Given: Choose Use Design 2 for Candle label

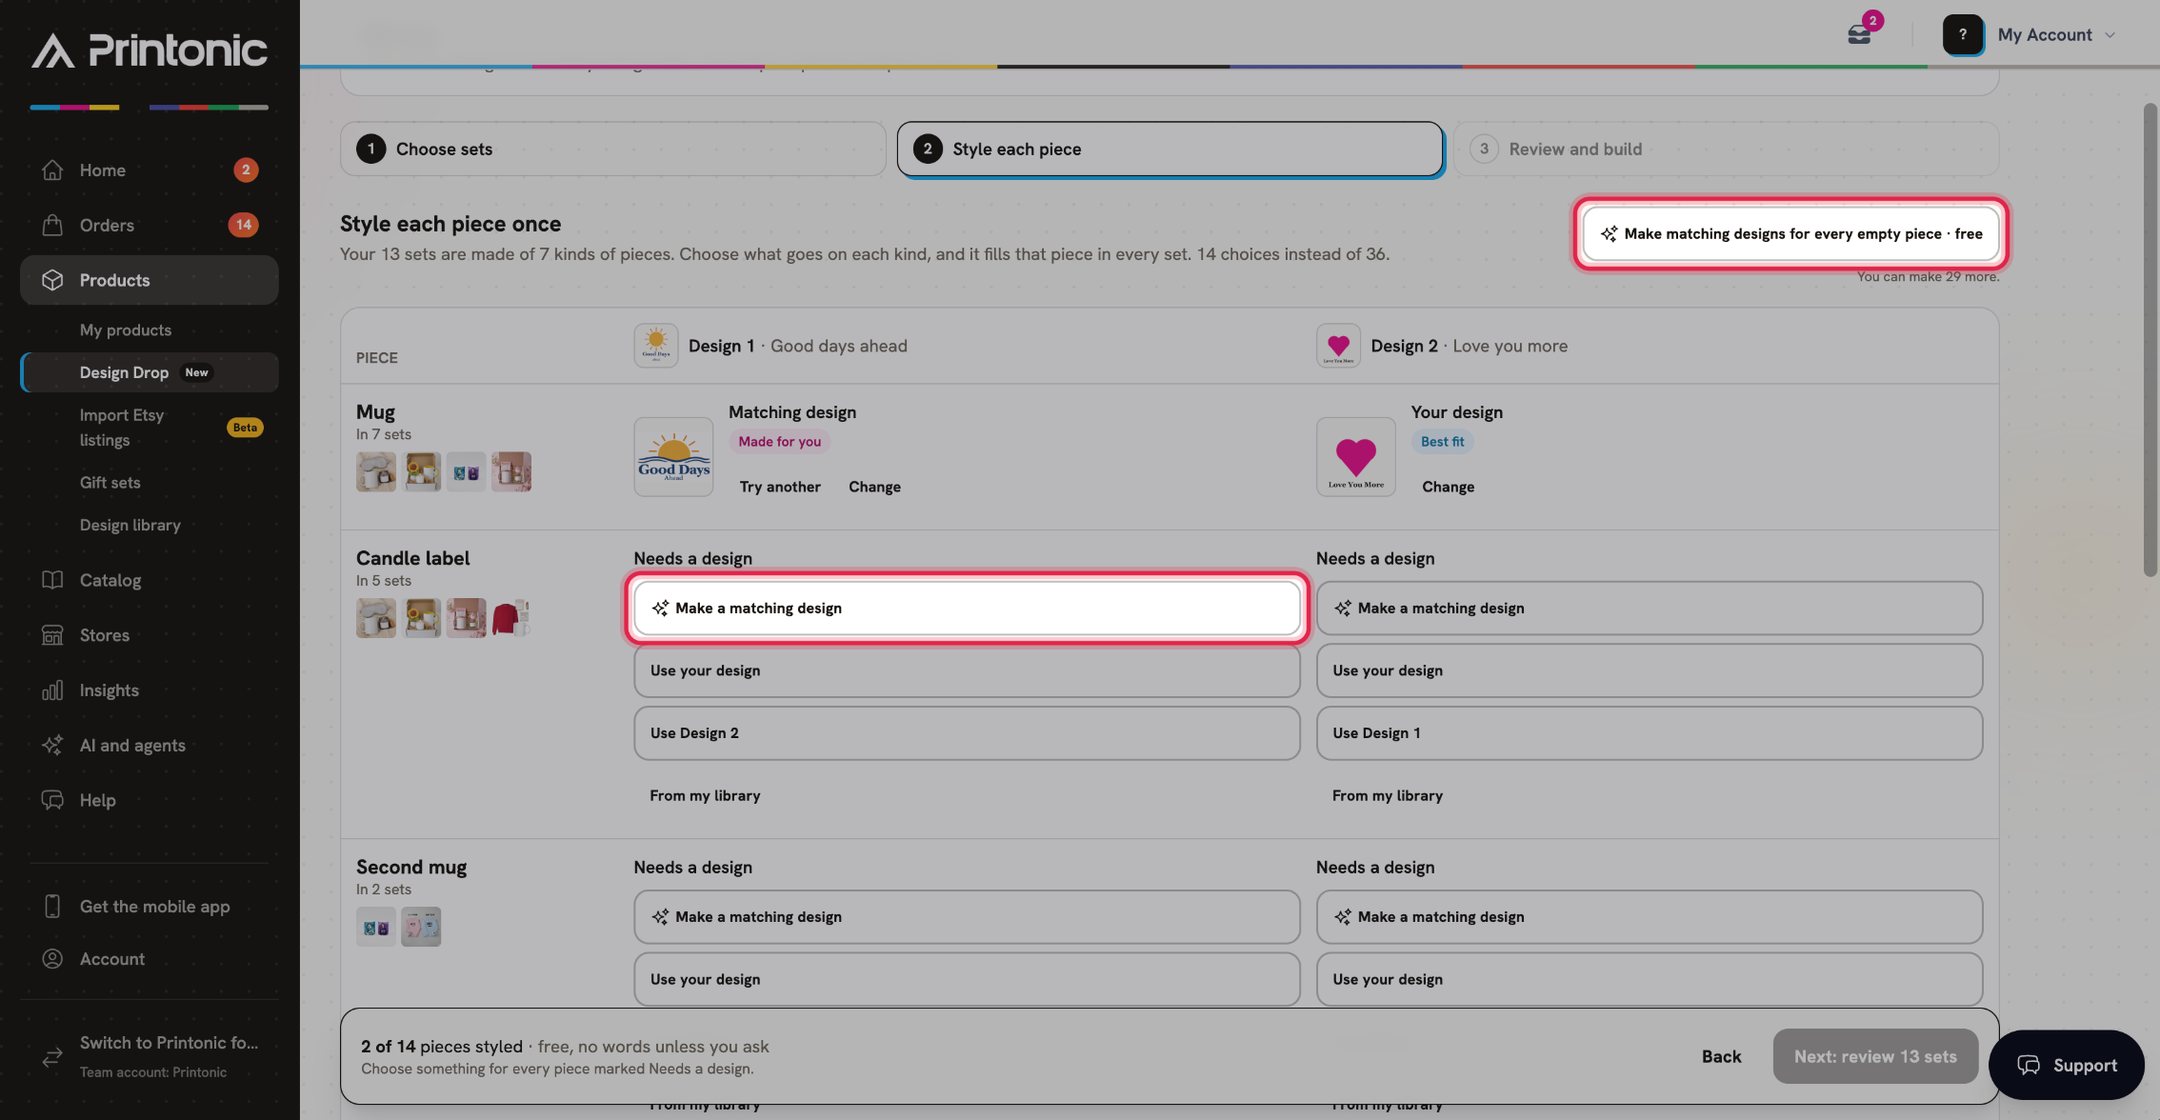Looking at the screenshot, I should pos(966,733).
